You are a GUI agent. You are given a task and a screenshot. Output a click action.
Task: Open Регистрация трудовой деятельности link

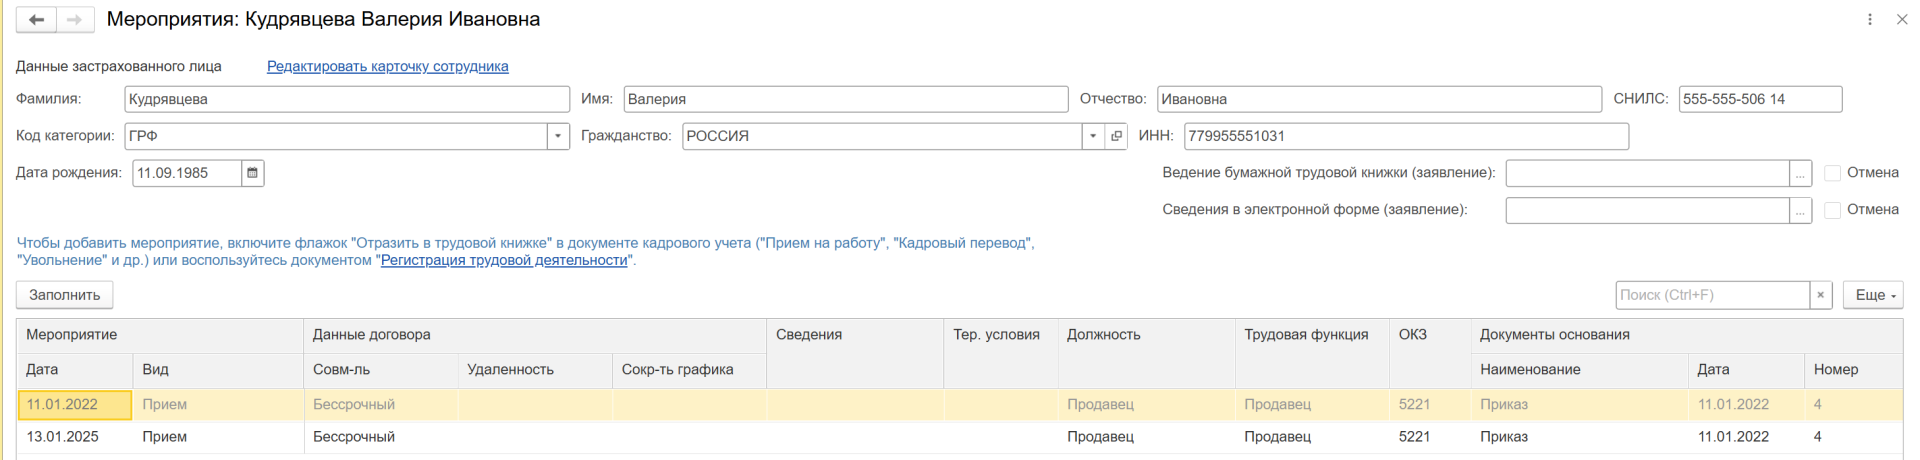(x=504, y=260)
